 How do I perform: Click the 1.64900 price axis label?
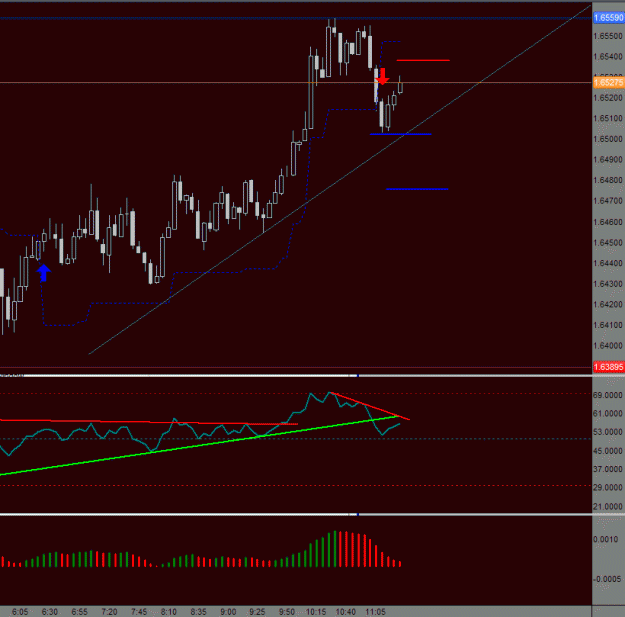coord(608,160)
